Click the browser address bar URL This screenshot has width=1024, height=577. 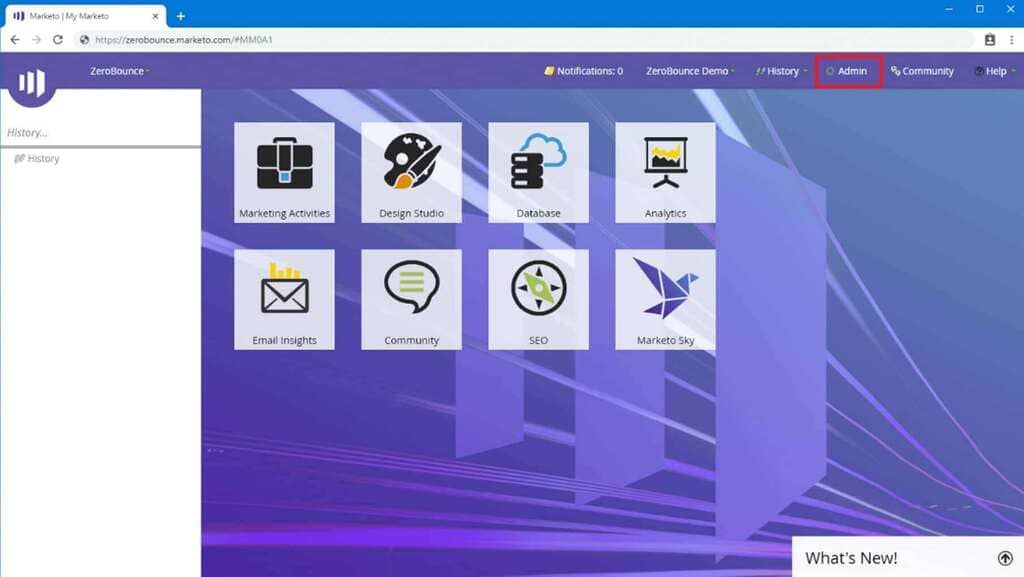click(x=184, y=40)
